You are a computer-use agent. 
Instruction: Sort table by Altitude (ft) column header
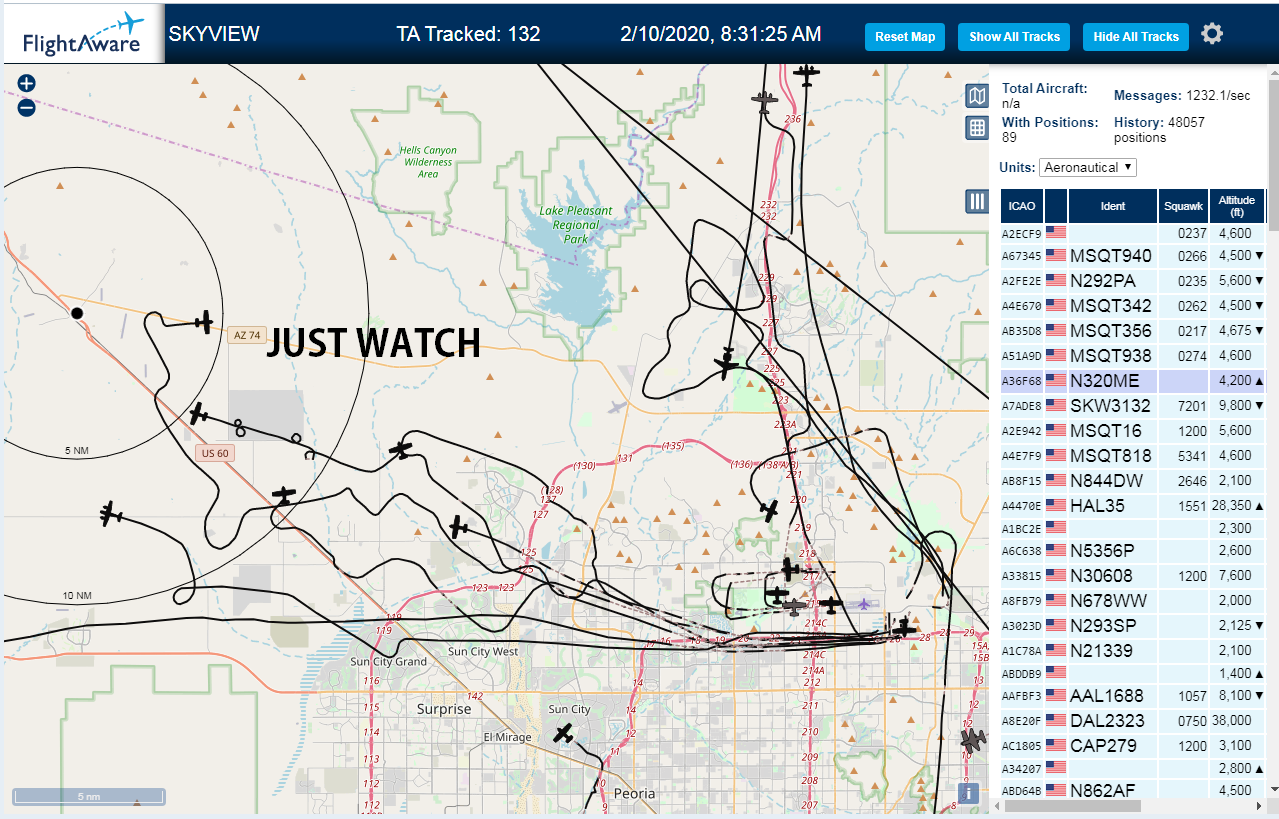pyautogui.click(x=1237, y=206)
